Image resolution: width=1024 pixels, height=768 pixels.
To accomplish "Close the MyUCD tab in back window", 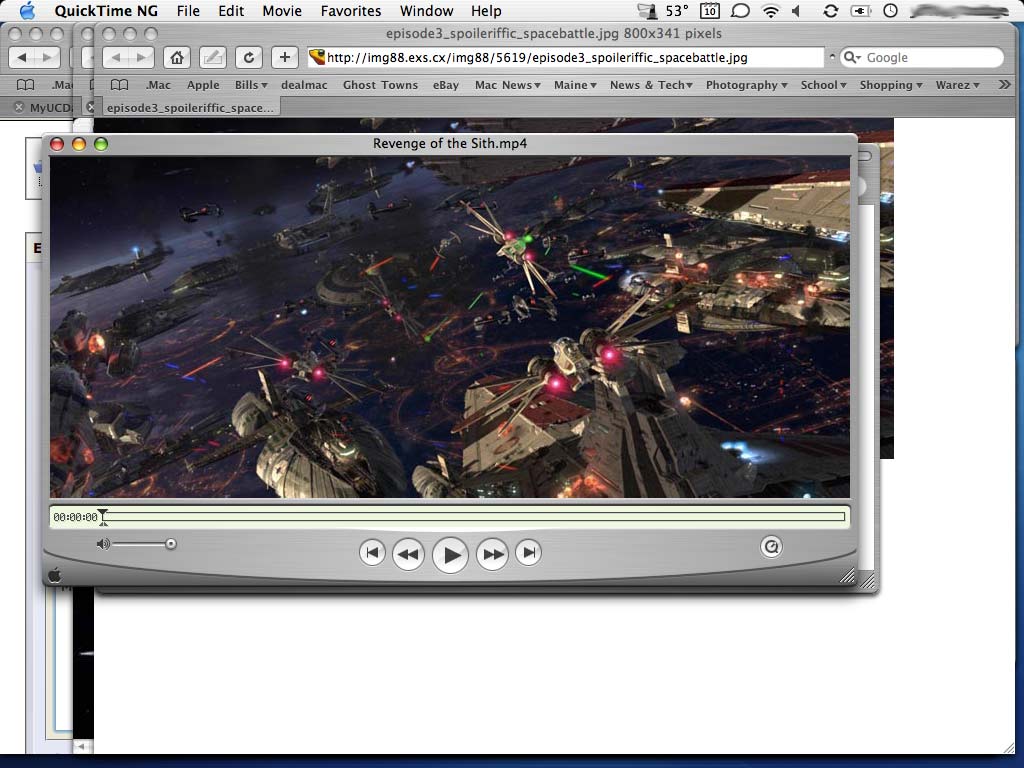I will 19,108.
